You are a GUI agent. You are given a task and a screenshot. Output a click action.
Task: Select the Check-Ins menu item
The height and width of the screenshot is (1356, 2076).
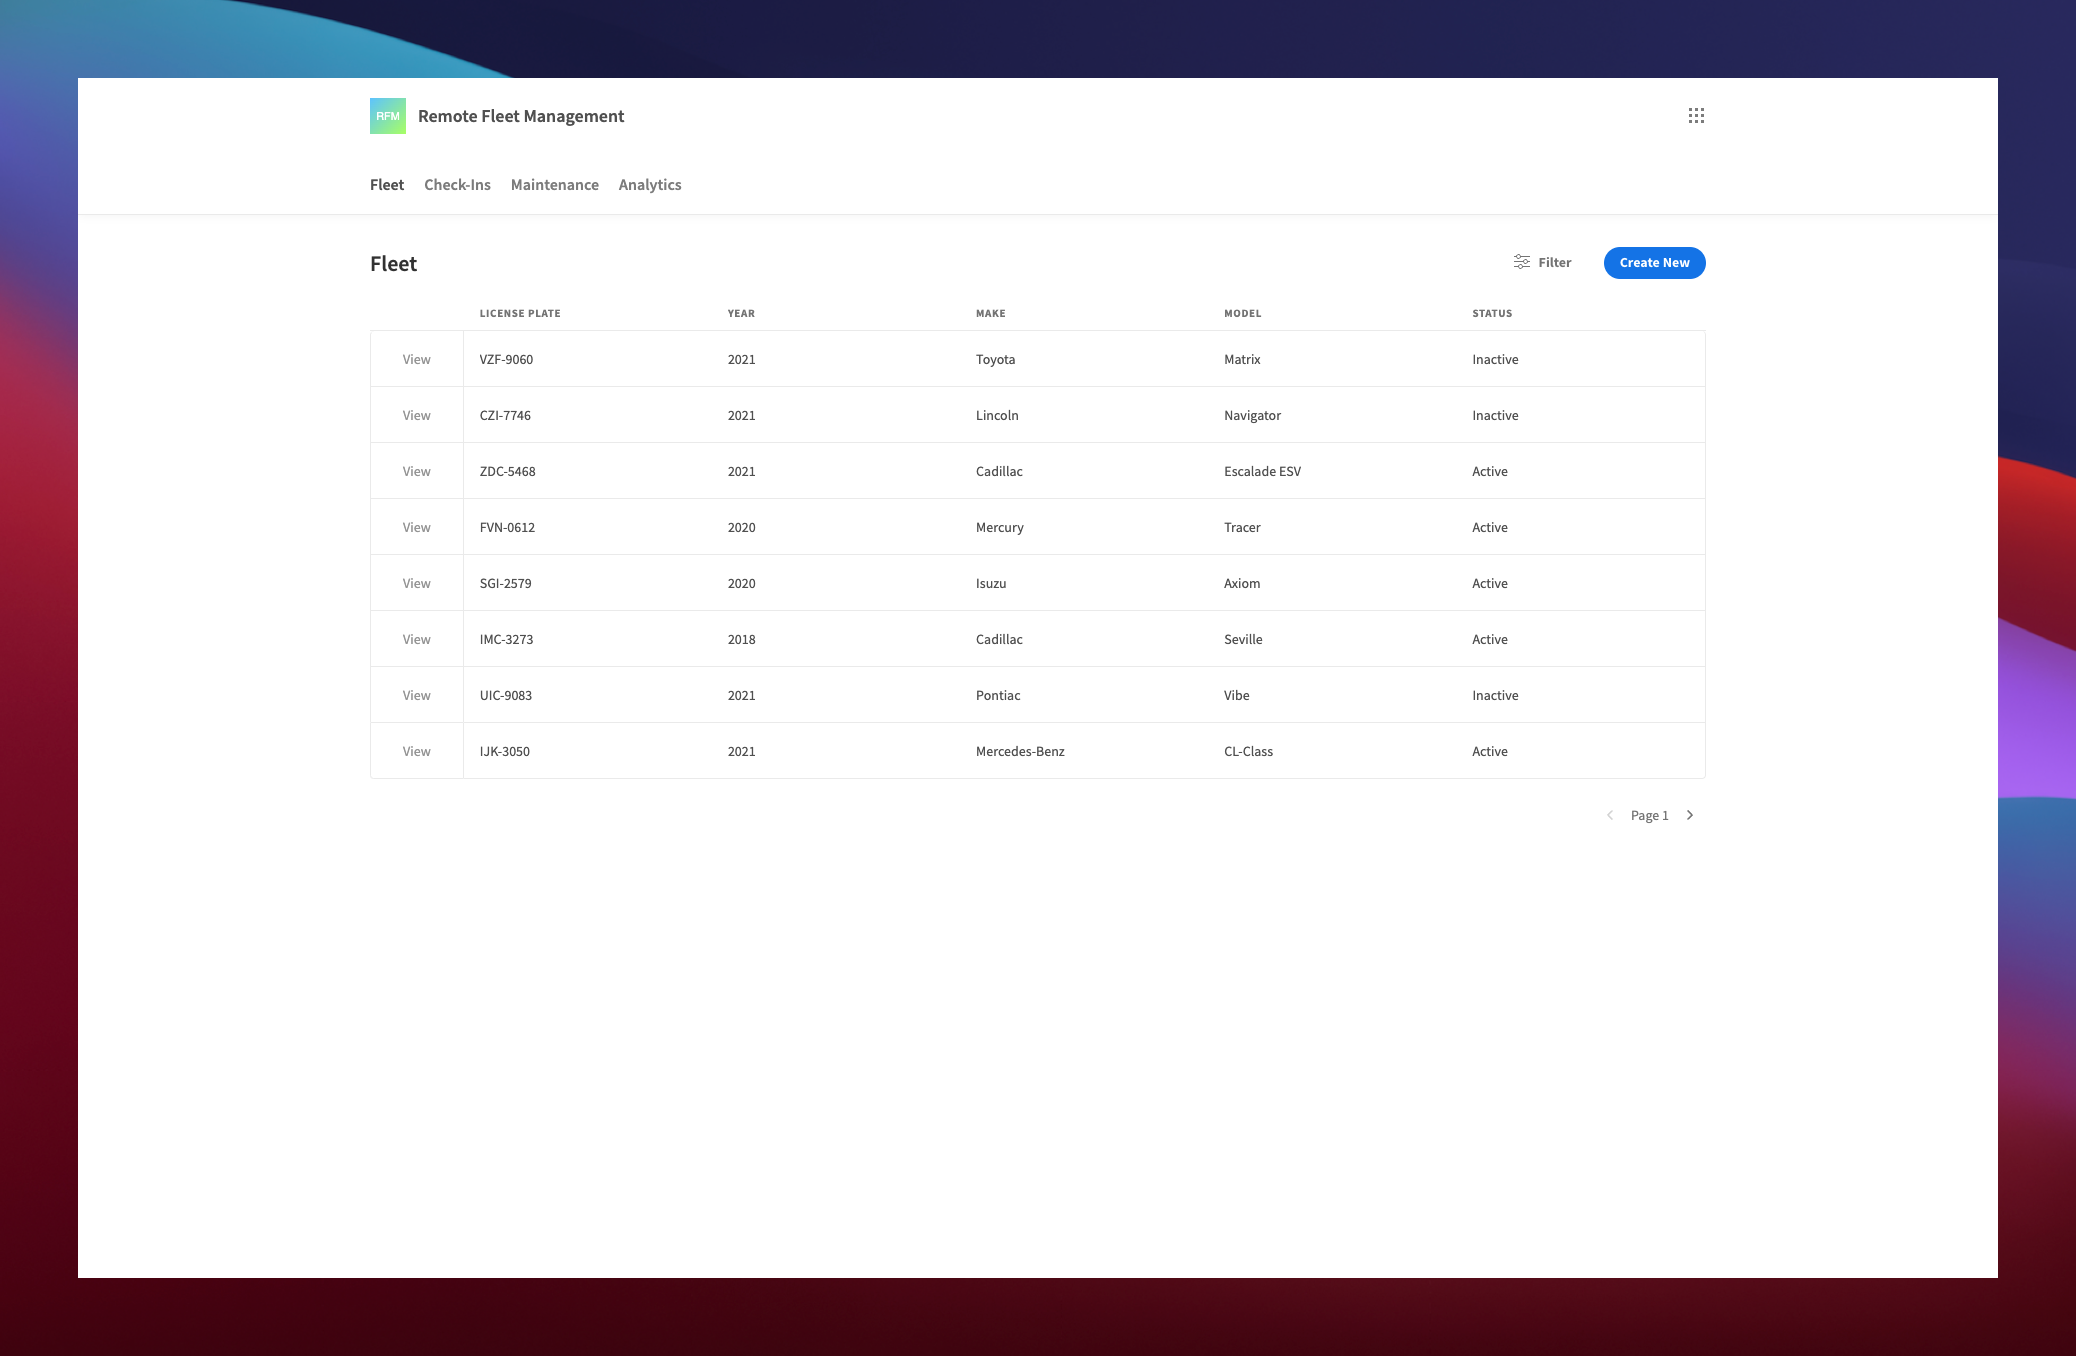[x=458, y=185]
